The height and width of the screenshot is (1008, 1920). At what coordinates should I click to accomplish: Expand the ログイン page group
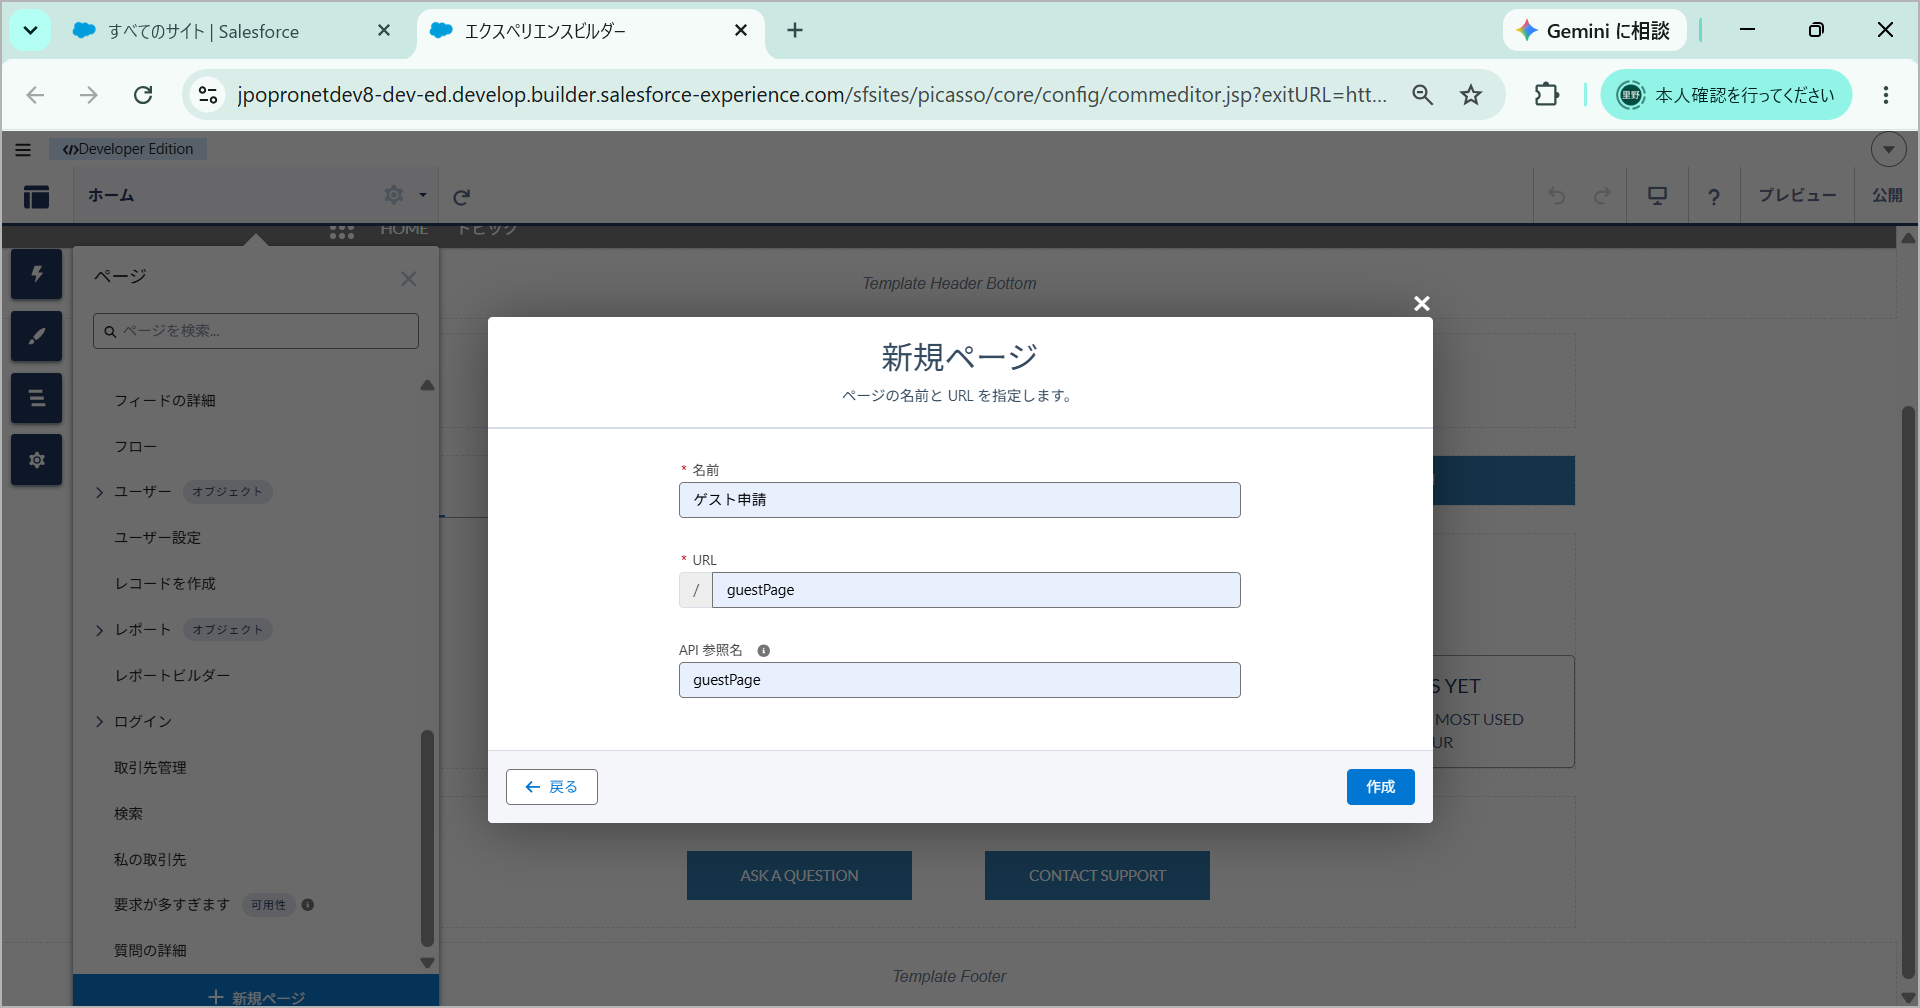[x=100, y=722]
